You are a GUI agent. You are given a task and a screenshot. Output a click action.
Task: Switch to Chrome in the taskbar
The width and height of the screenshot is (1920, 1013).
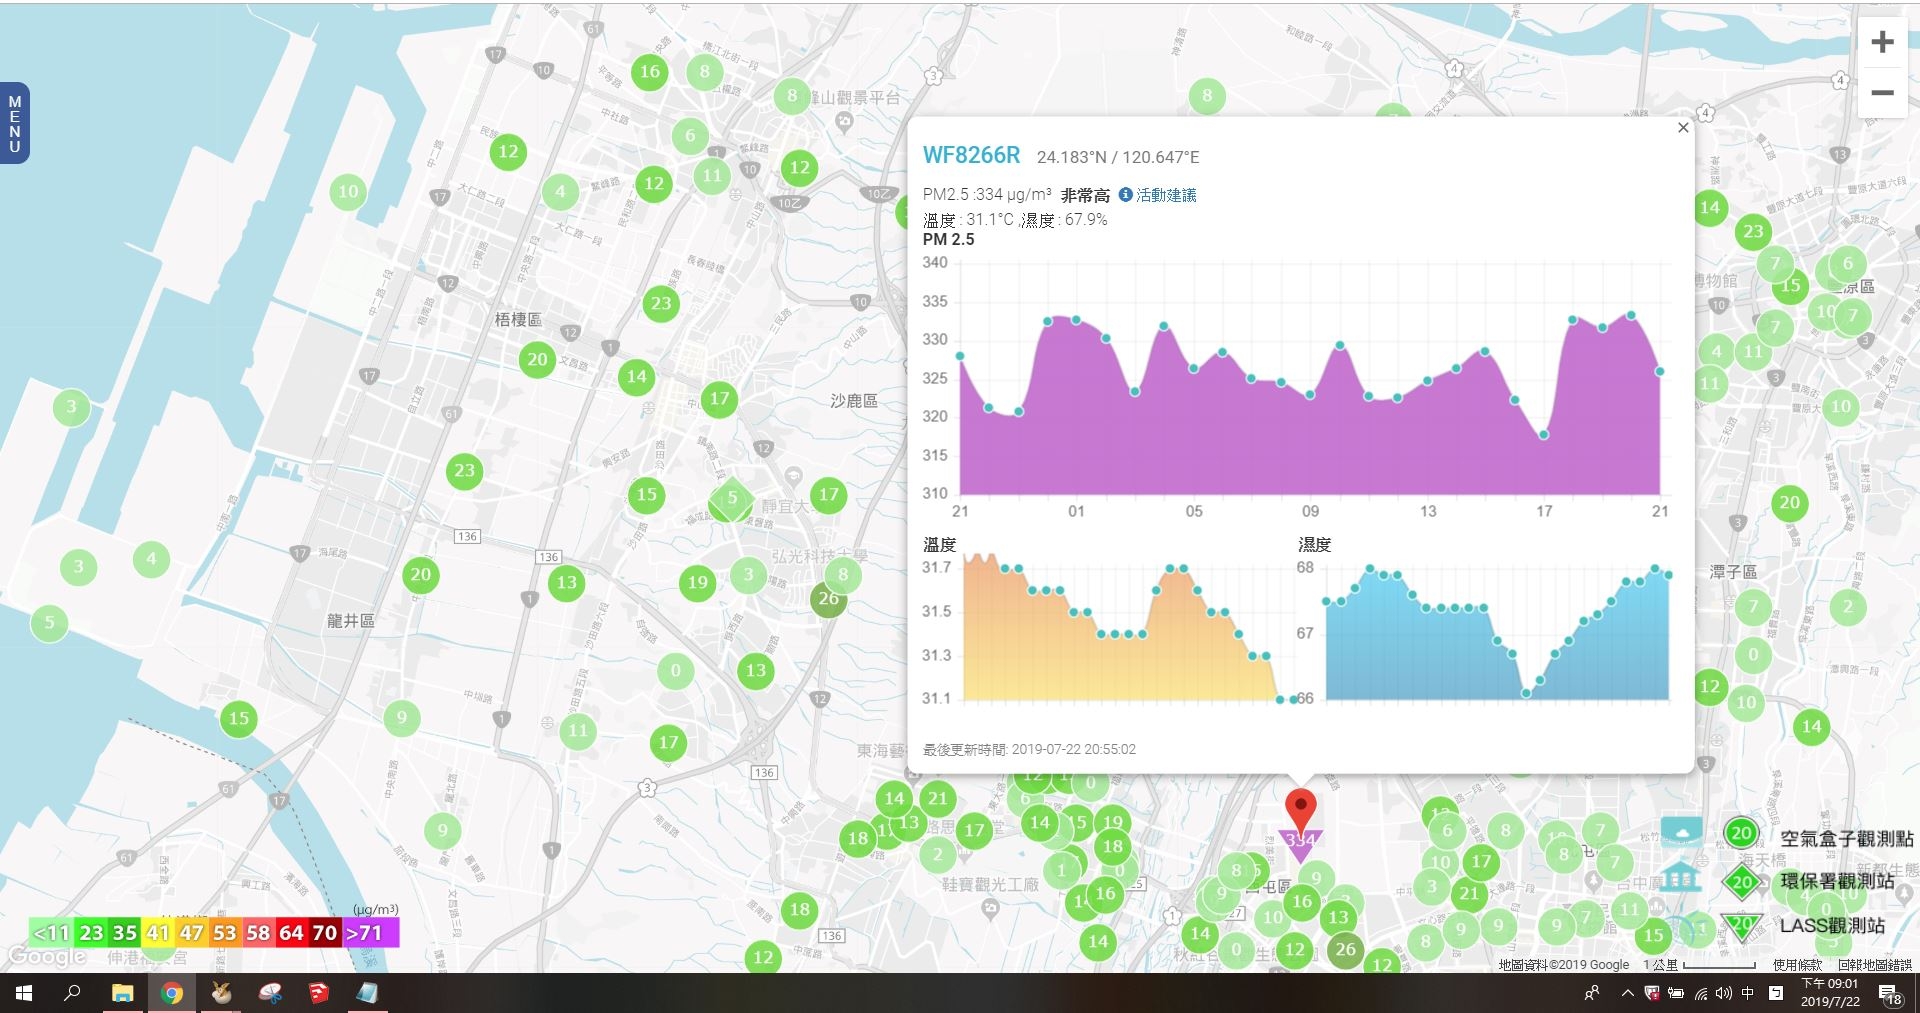tap(172, 993)
